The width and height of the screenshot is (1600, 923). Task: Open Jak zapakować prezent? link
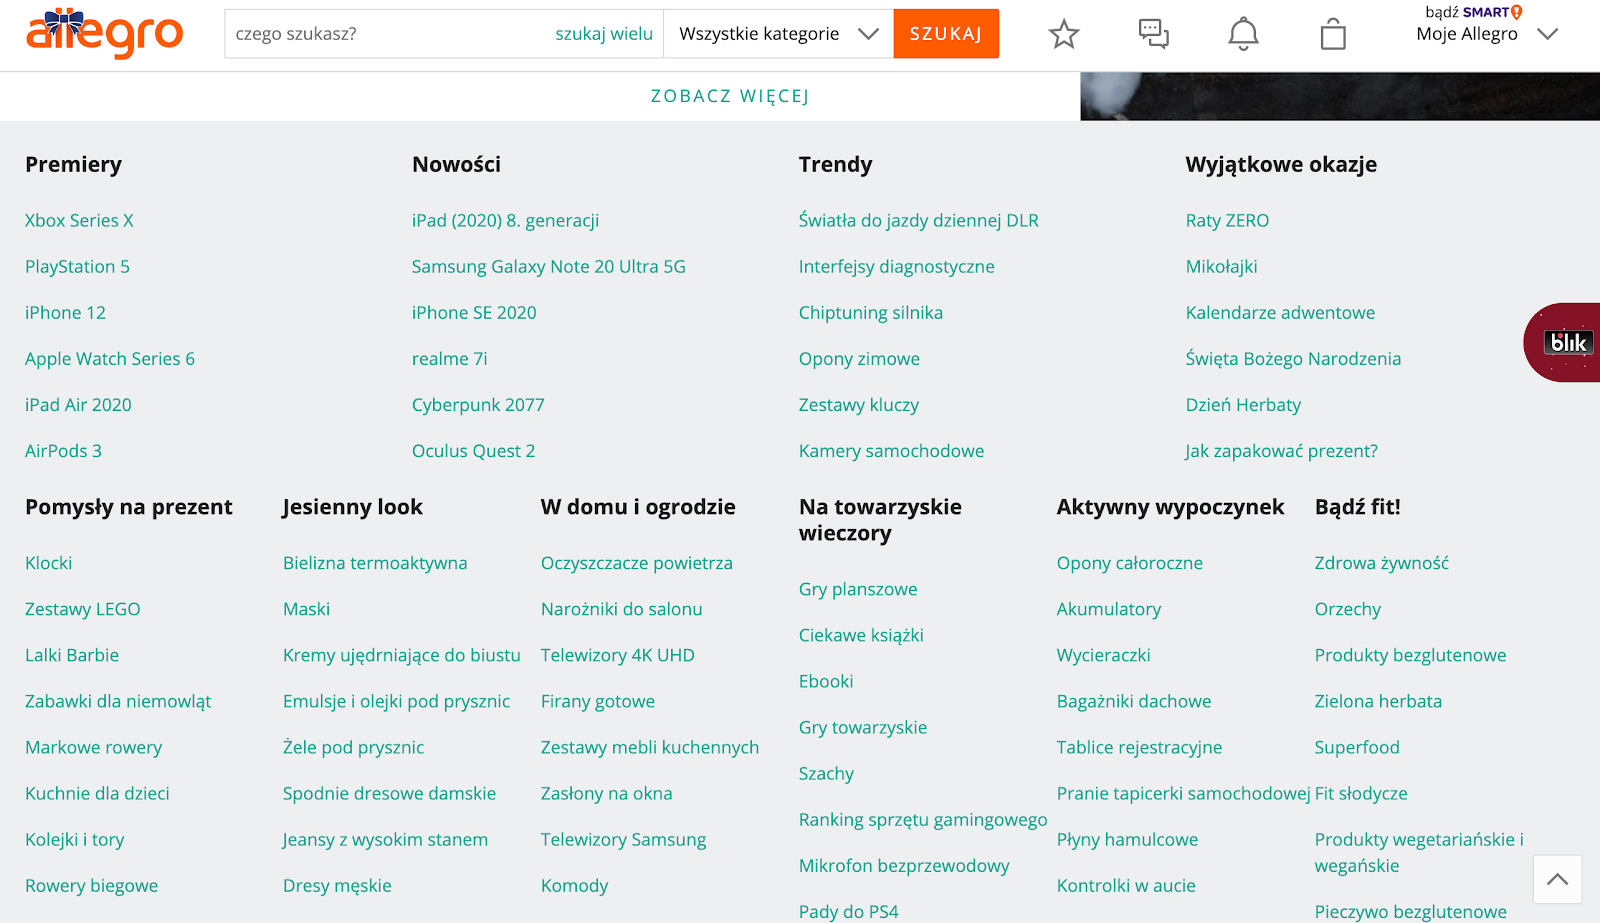click(x=1281, y=451)
